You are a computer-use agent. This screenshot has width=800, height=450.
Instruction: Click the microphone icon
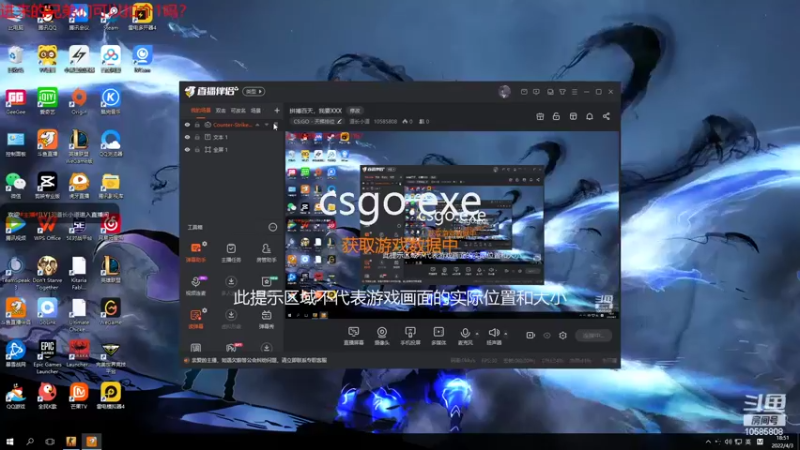(x=465, y=334)
